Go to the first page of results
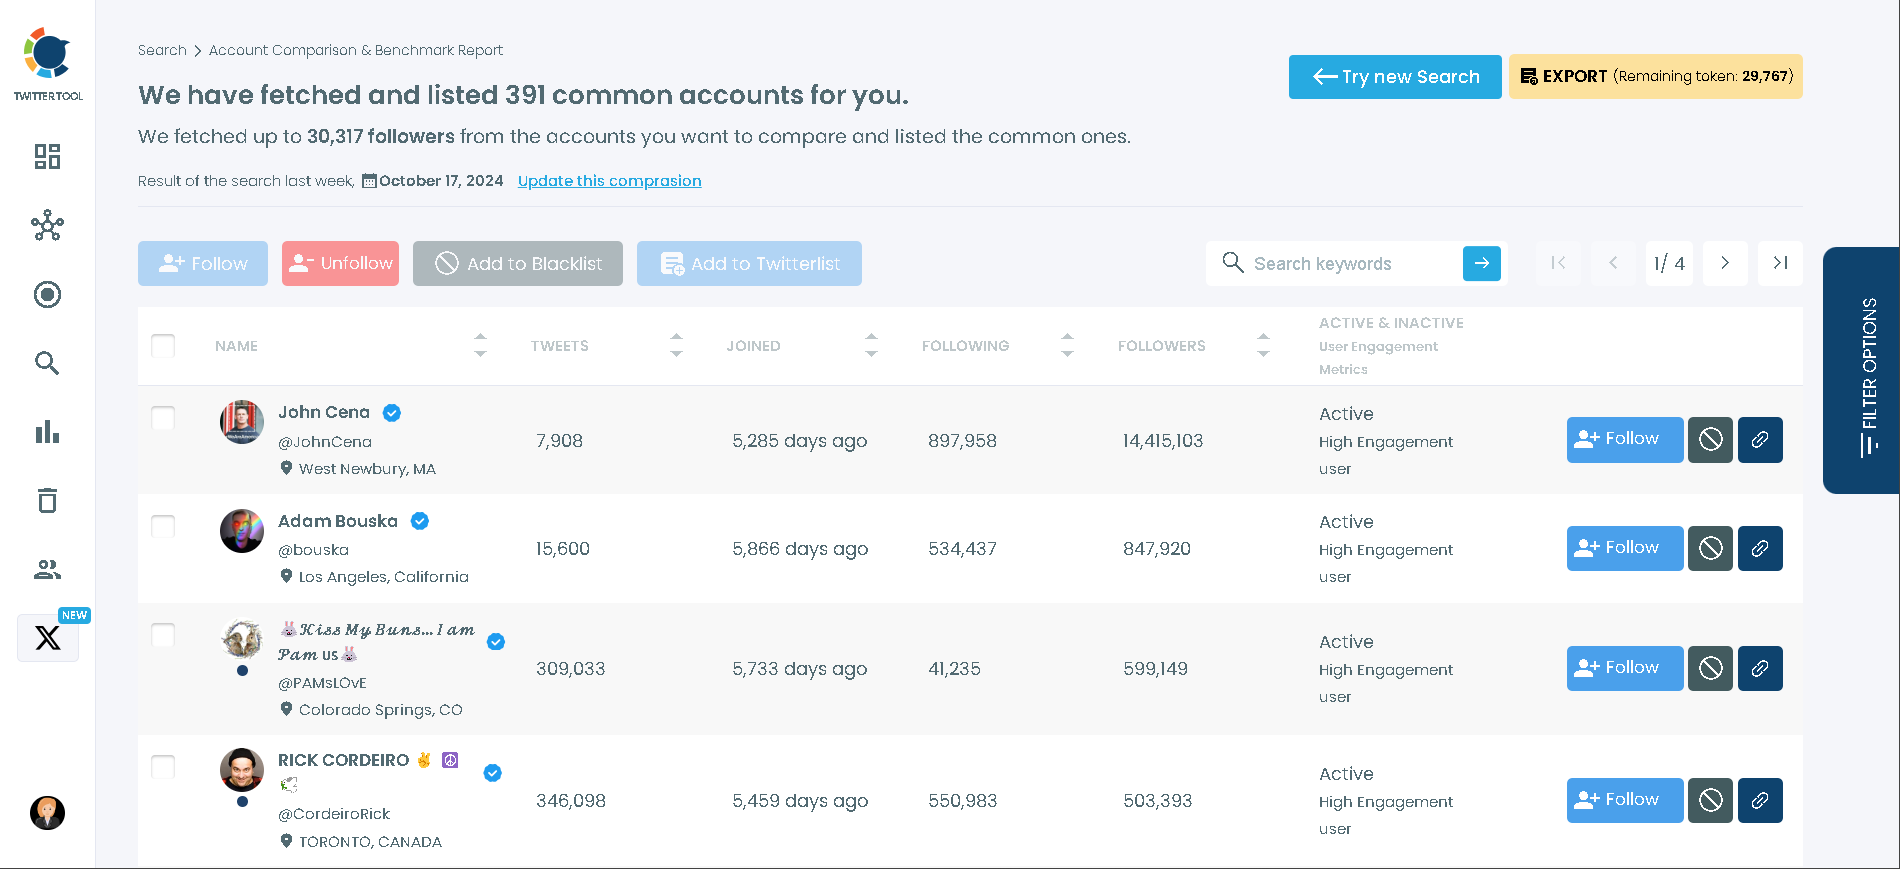Viewport: 1900px width, 869px height. [x=1558, y=263]
